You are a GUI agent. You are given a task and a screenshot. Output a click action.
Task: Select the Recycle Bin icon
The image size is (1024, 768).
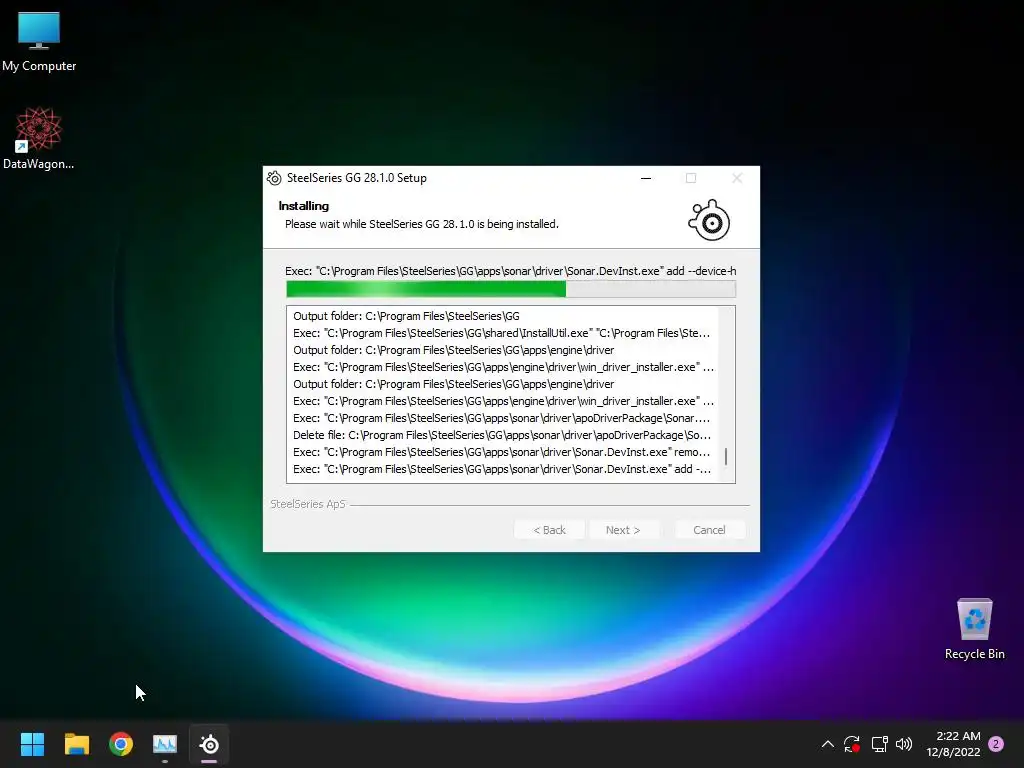click(x=974, y=629)
